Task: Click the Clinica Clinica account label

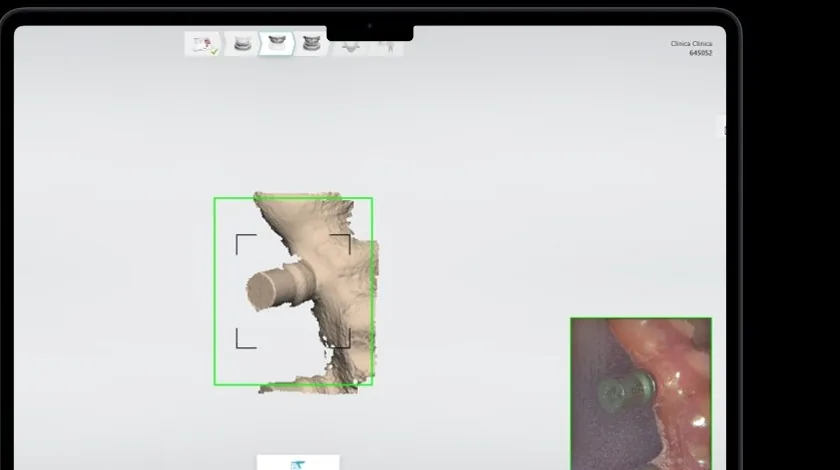Action: [691, 44]
